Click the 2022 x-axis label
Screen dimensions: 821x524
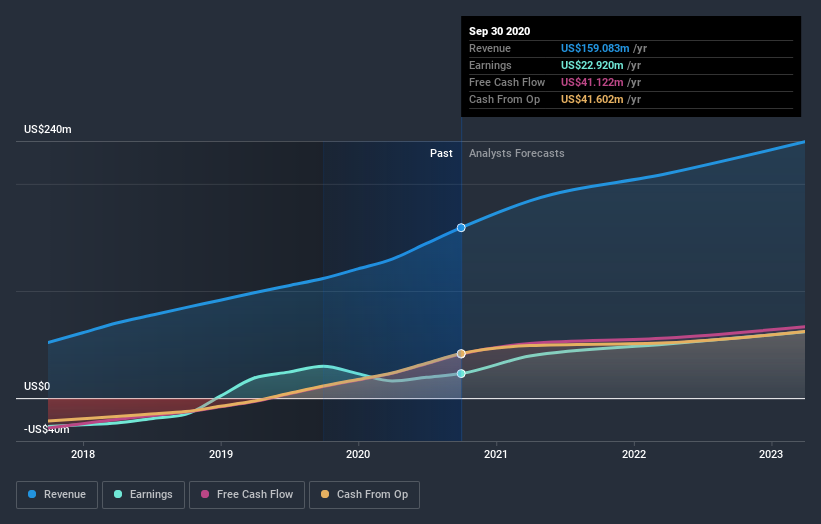click(x=634, y=454)
